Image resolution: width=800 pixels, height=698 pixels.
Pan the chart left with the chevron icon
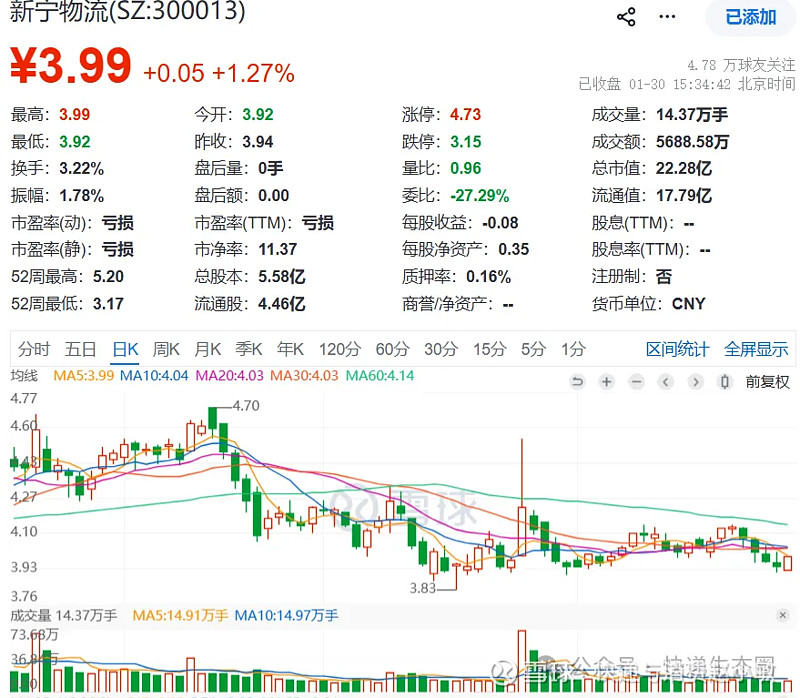coord(666,382)
